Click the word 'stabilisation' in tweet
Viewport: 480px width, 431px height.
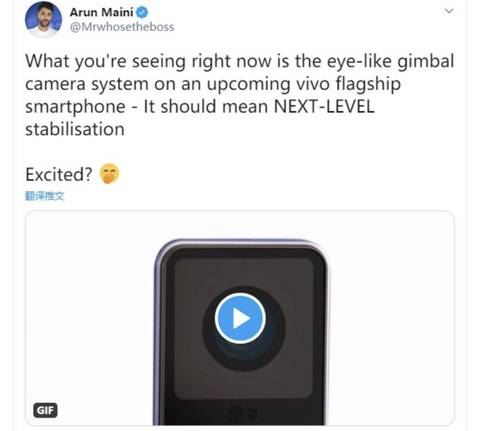tap(75, 129)
